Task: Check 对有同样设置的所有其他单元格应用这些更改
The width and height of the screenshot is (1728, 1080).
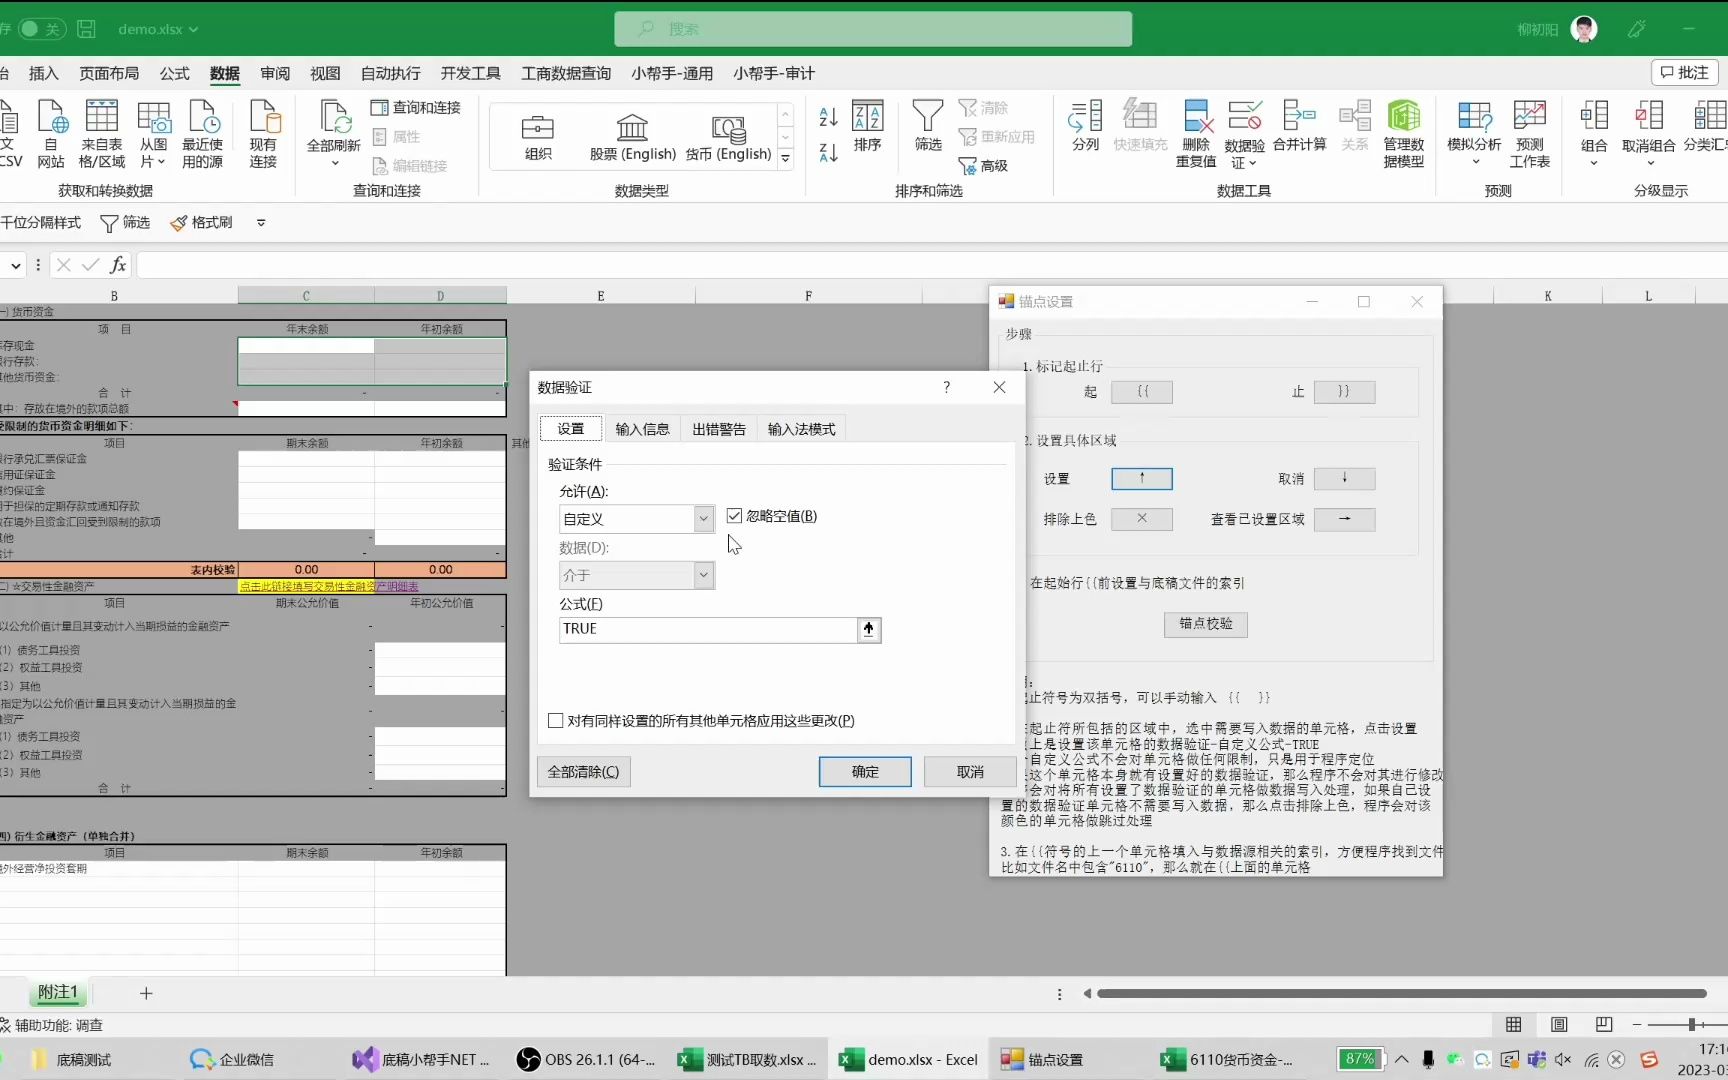Action: point(556,720)
